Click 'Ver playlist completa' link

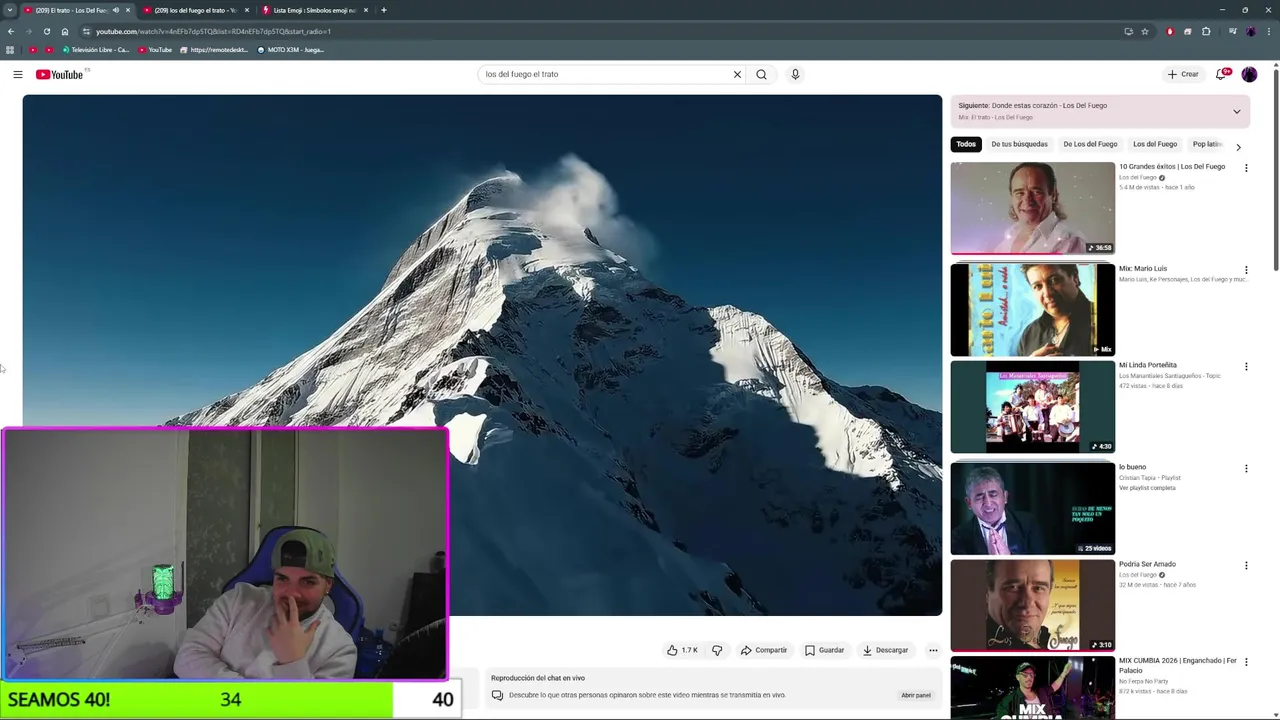pos(1147,488)
